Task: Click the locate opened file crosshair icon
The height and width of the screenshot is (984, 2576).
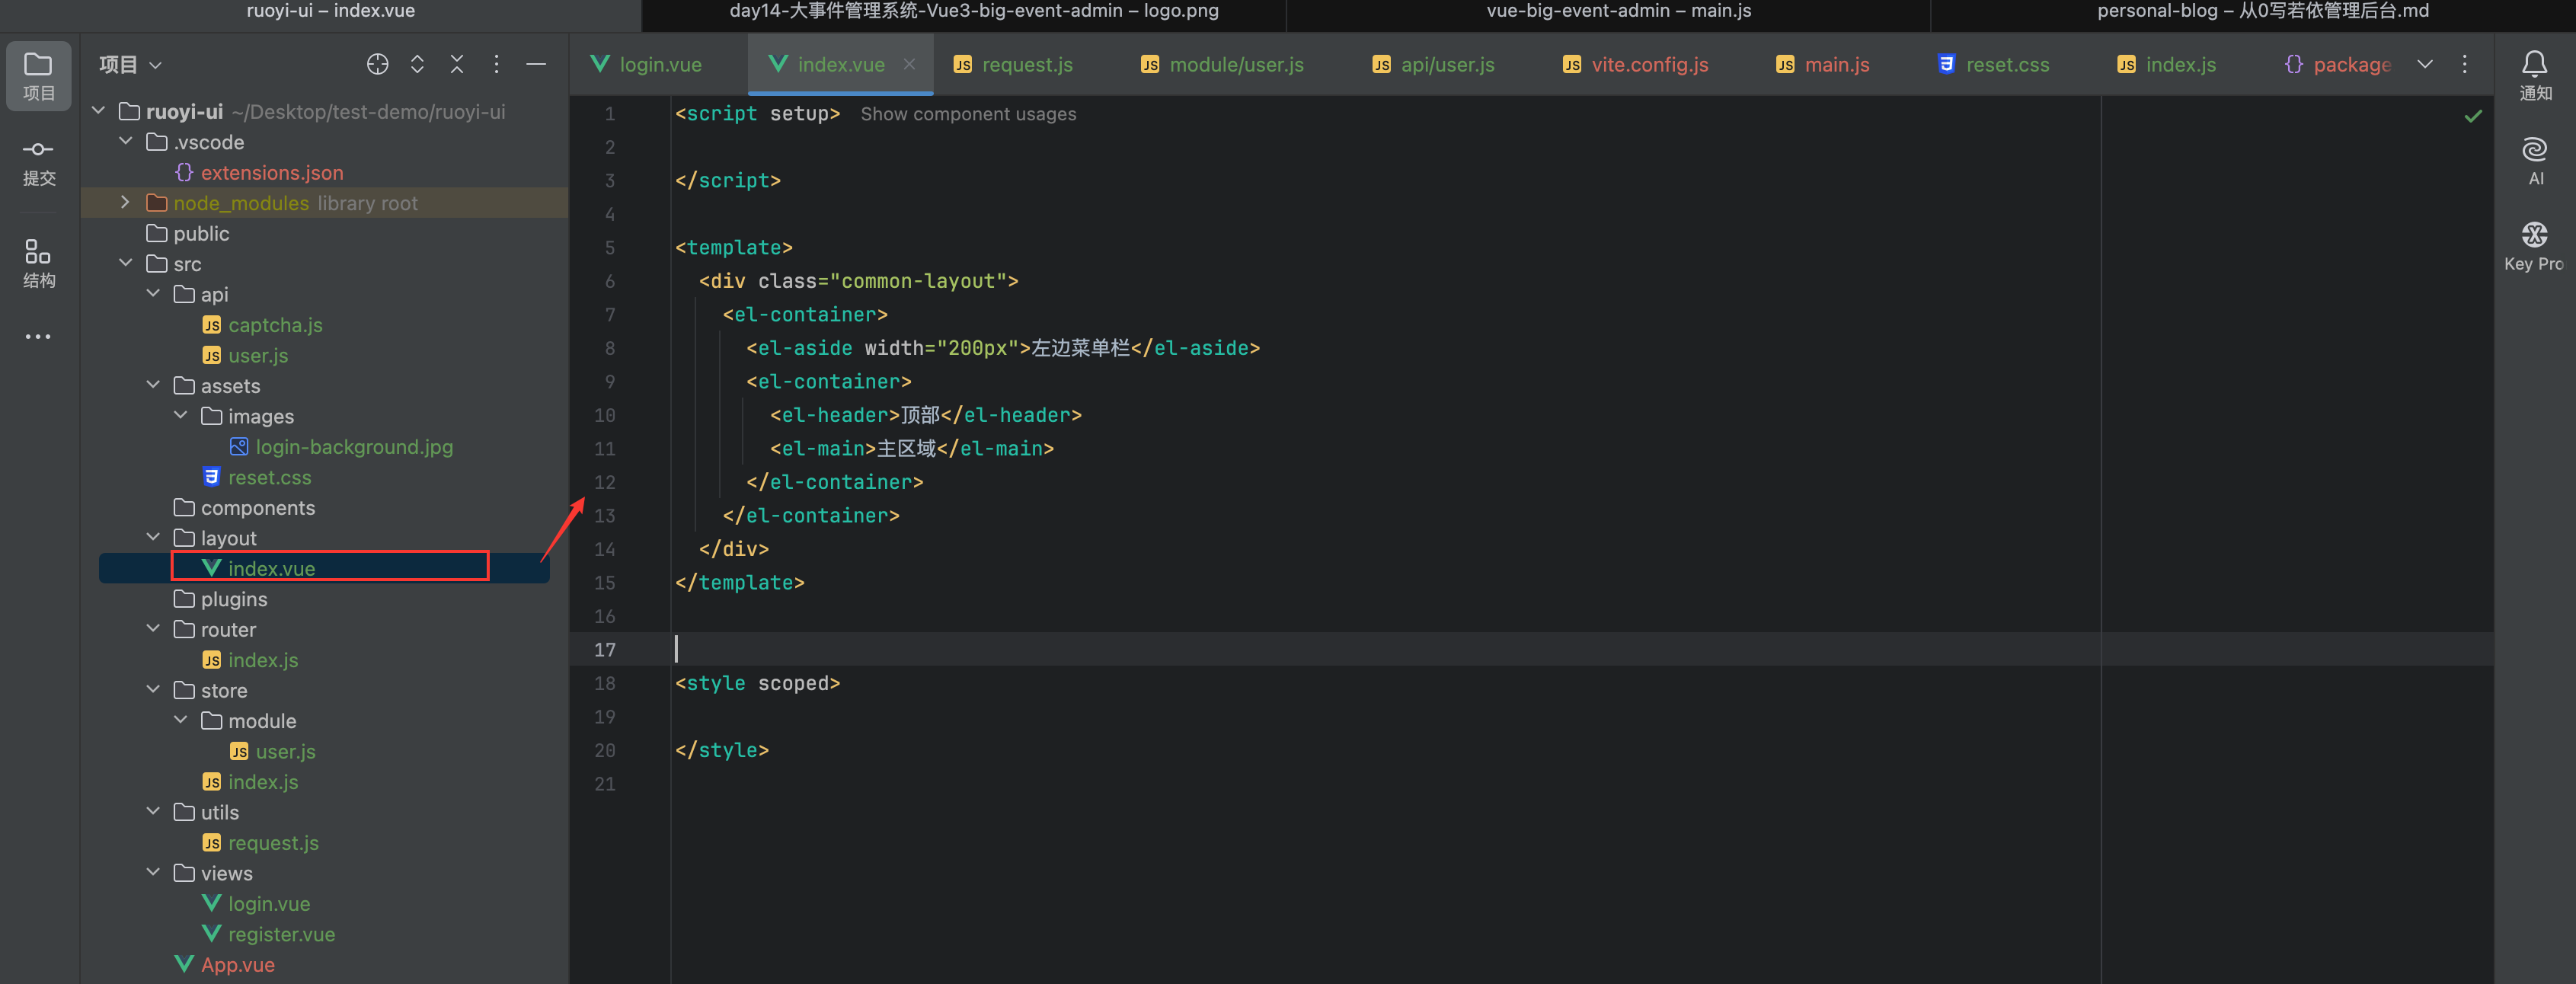Action: [x=377, y=64]
